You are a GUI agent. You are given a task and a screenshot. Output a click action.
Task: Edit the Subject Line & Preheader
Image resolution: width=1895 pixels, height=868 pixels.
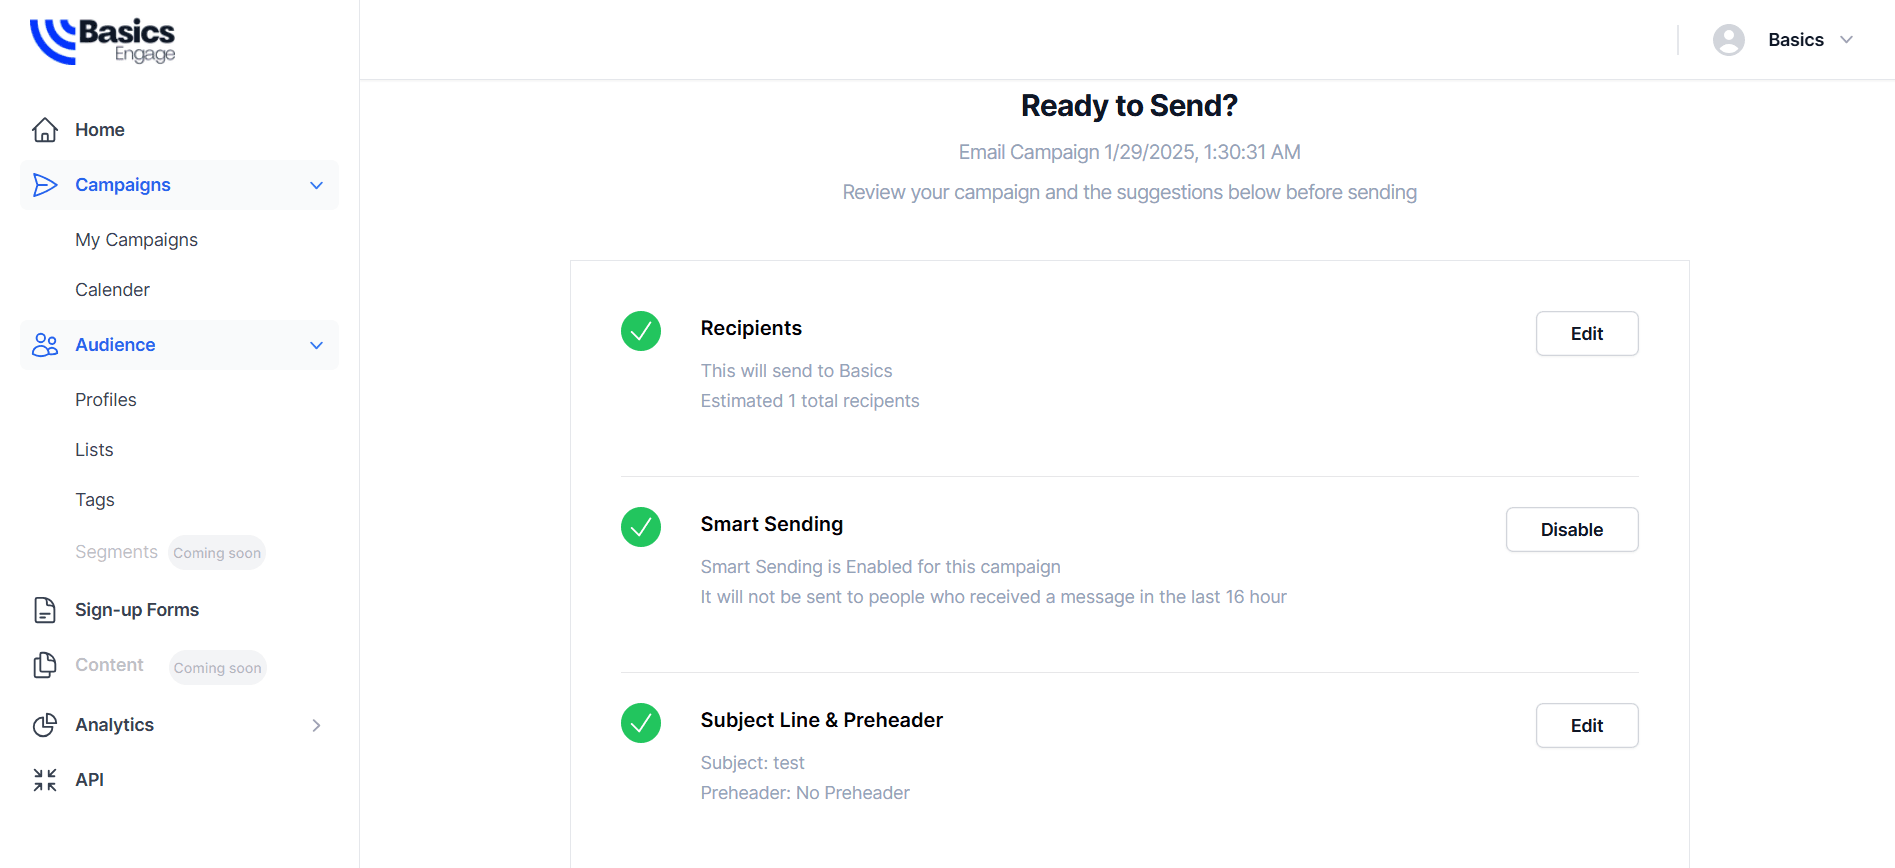1586,726
